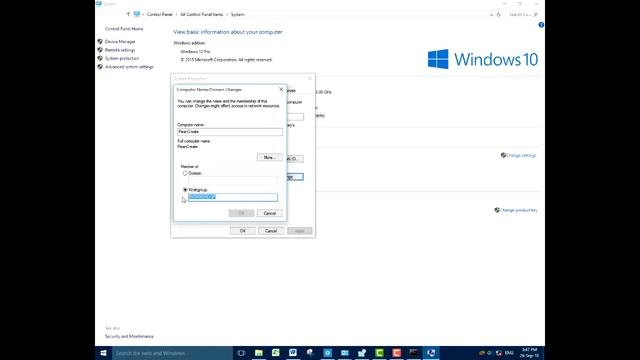Click the Computer name text field
Screen dimensions: 640x360
pos(230,132)
